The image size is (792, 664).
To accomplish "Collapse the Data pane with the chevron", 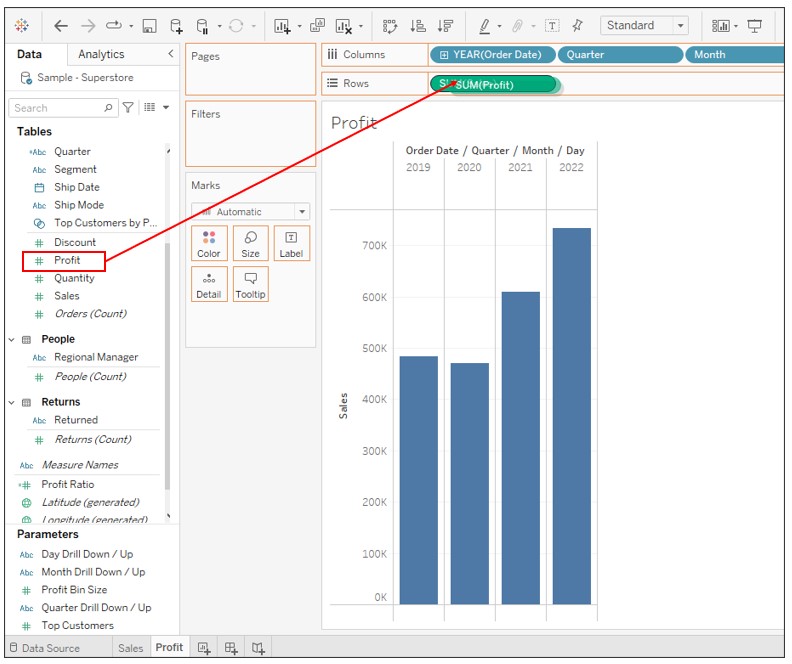I will coord(171,53).
